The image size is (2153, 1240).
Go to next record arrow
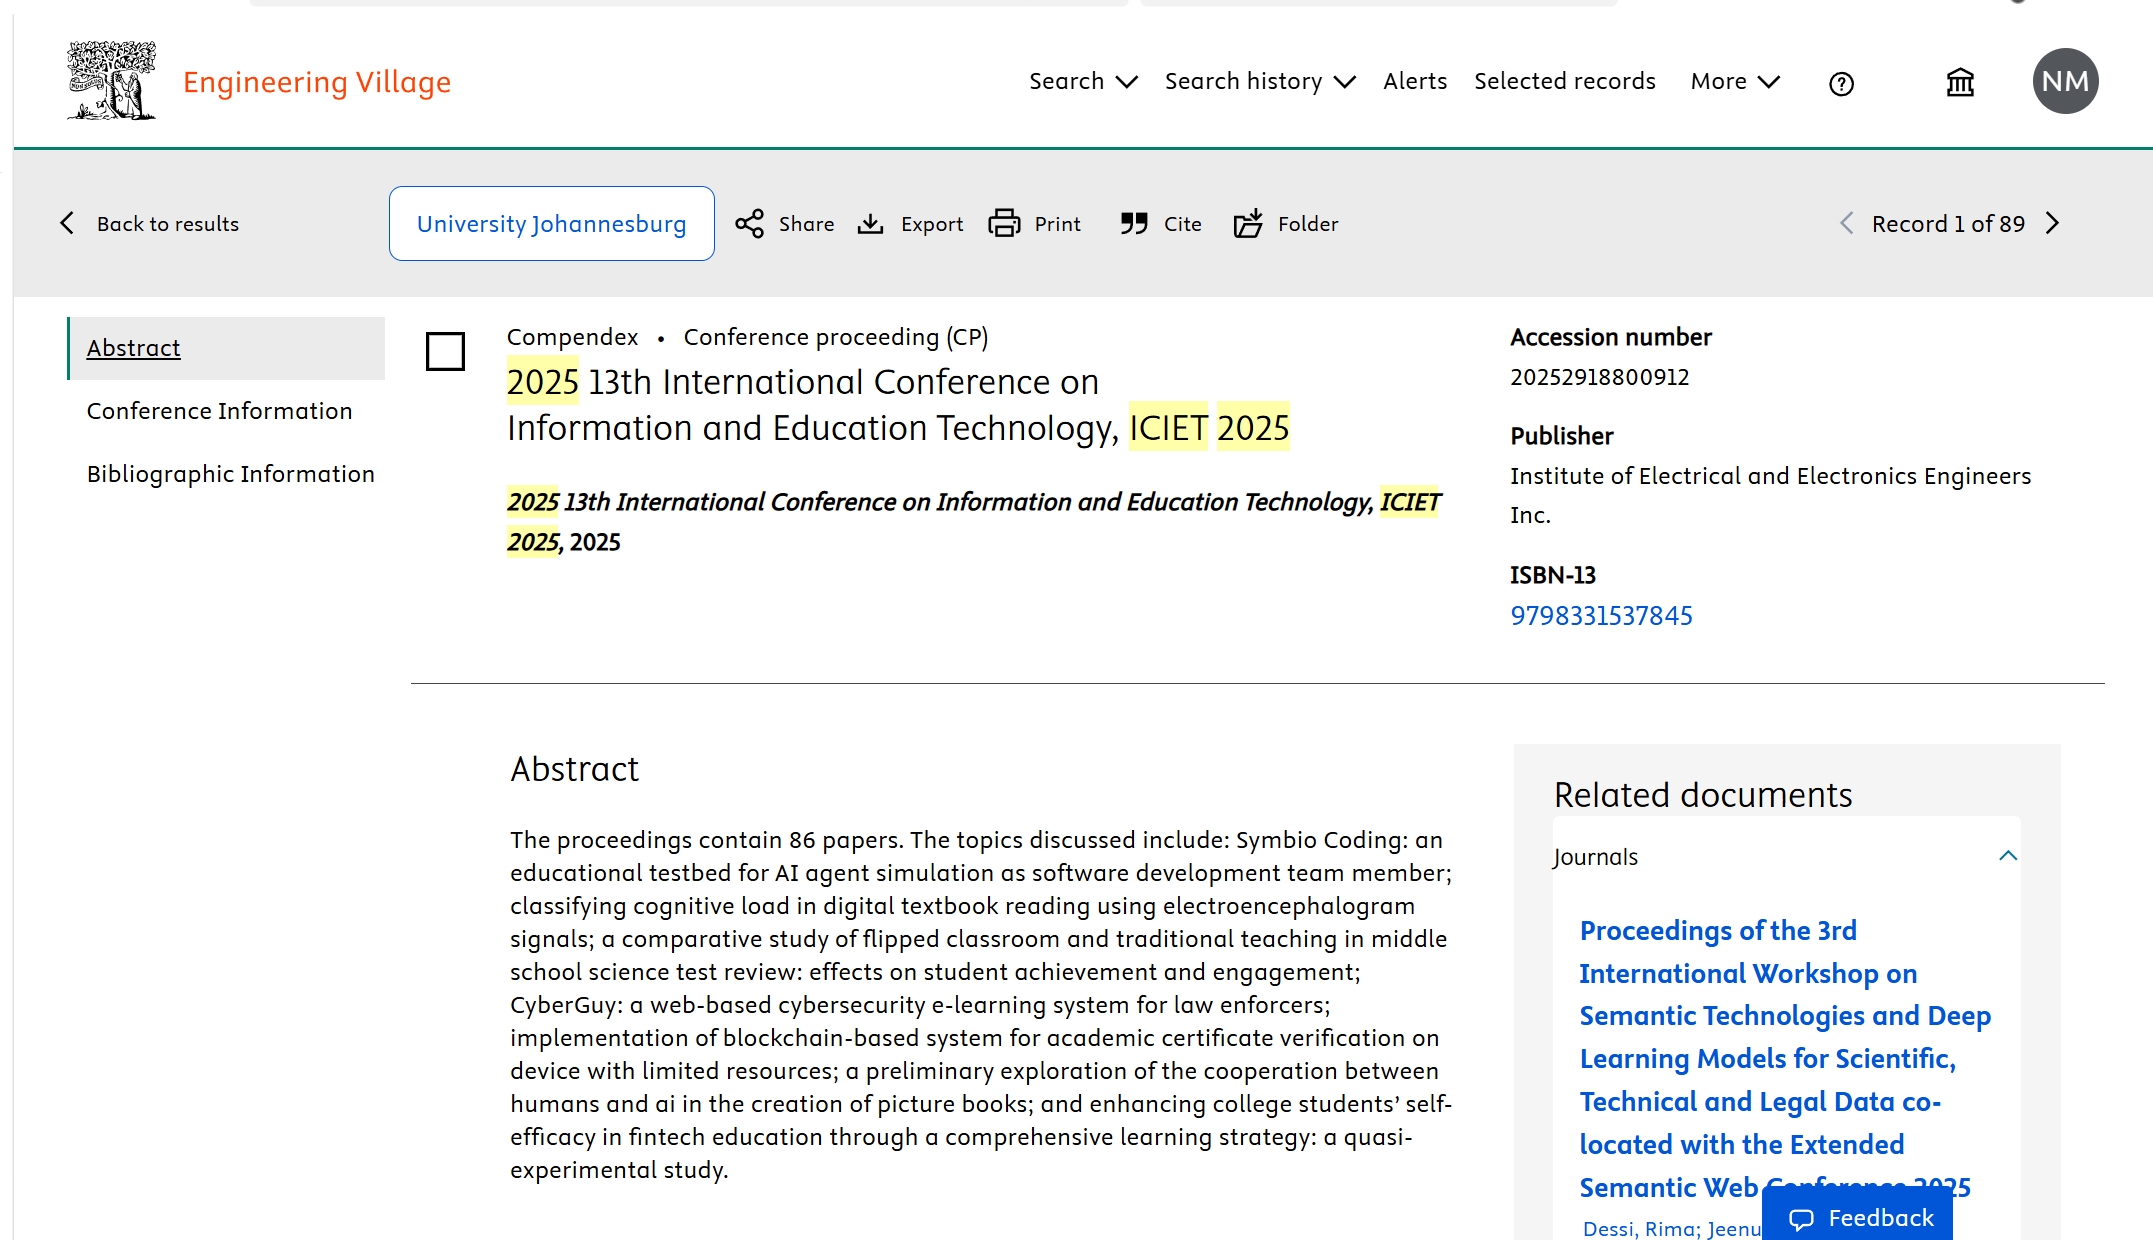tap(2053, 223)
